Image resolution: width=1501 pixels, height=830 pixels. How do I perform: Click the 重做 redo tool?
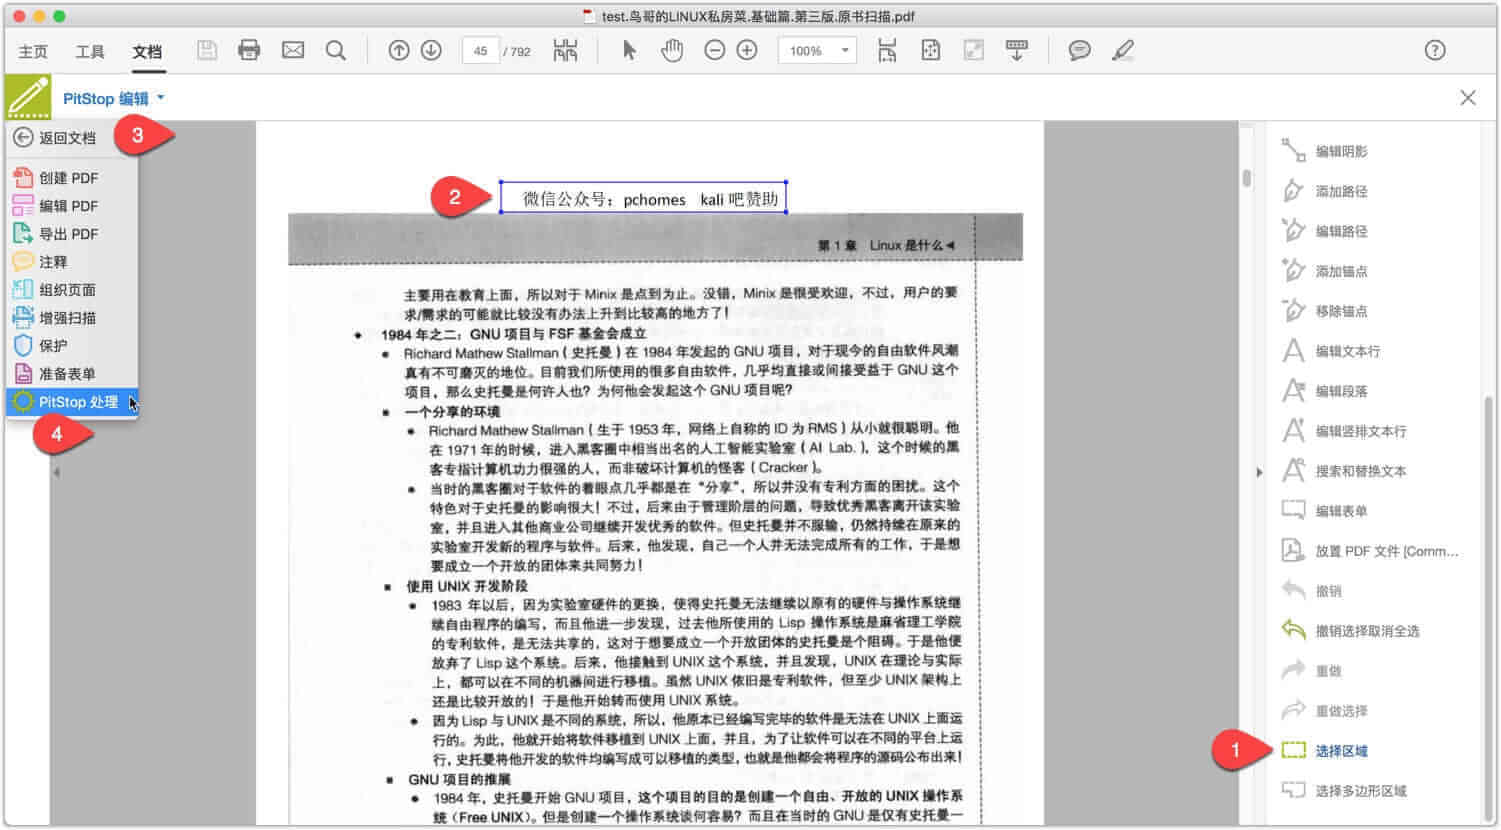pos(1312,671)
